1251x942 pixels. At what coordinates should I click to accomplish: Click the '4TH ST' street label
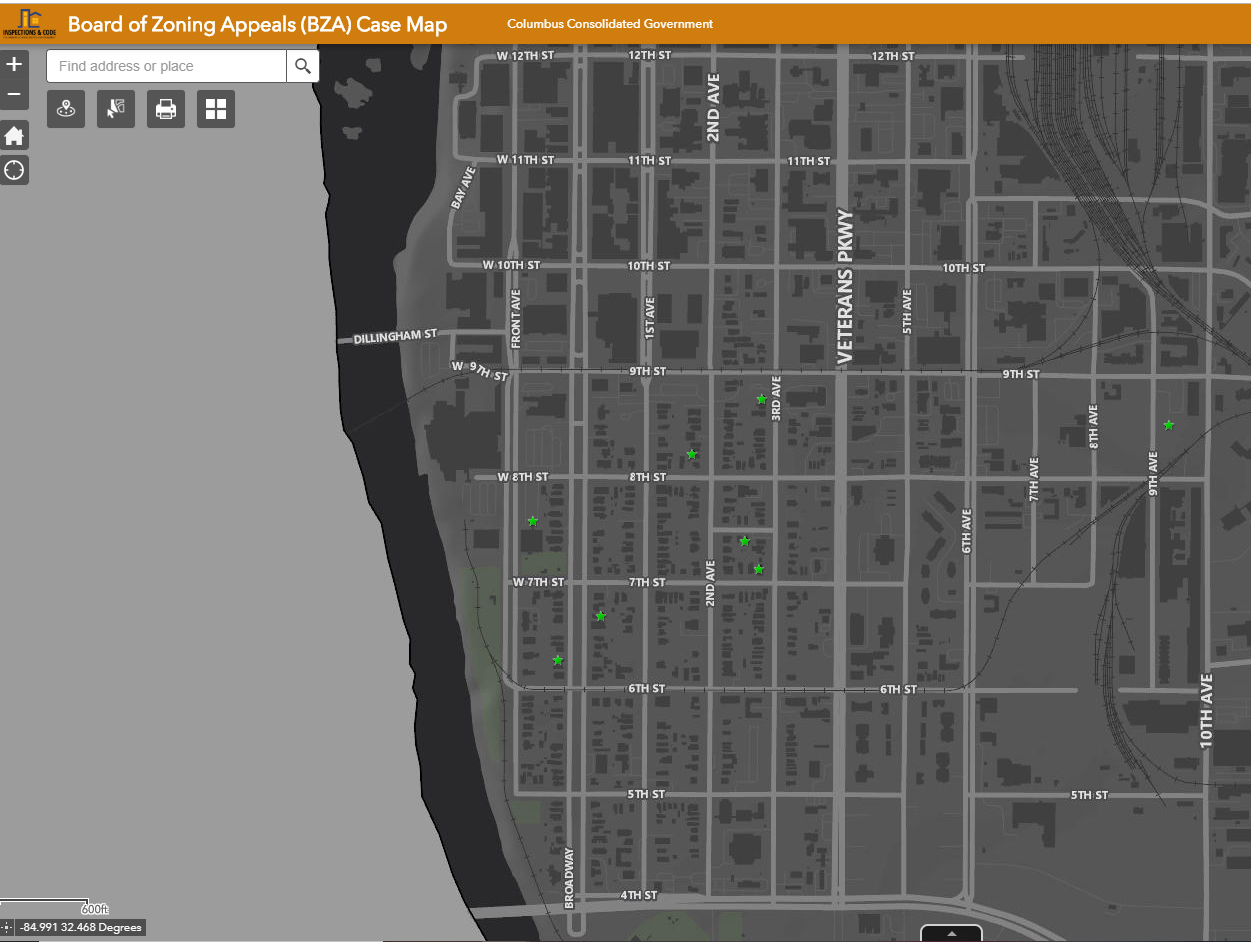[x=638, y=895]
